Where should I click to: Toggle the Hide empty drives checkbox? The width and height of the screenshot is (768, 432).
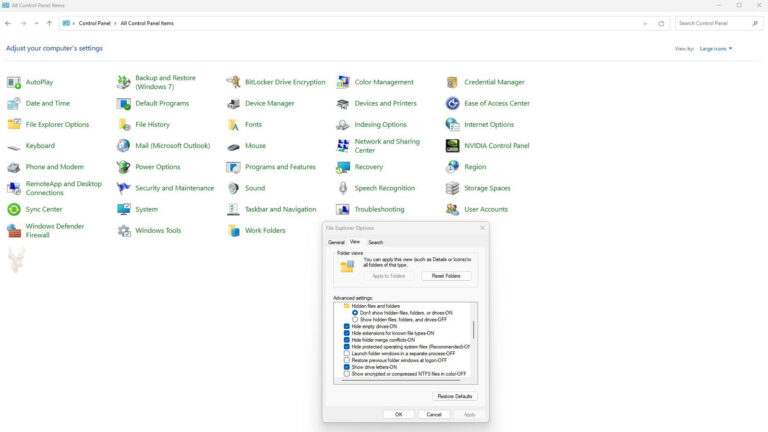(347, 326)
